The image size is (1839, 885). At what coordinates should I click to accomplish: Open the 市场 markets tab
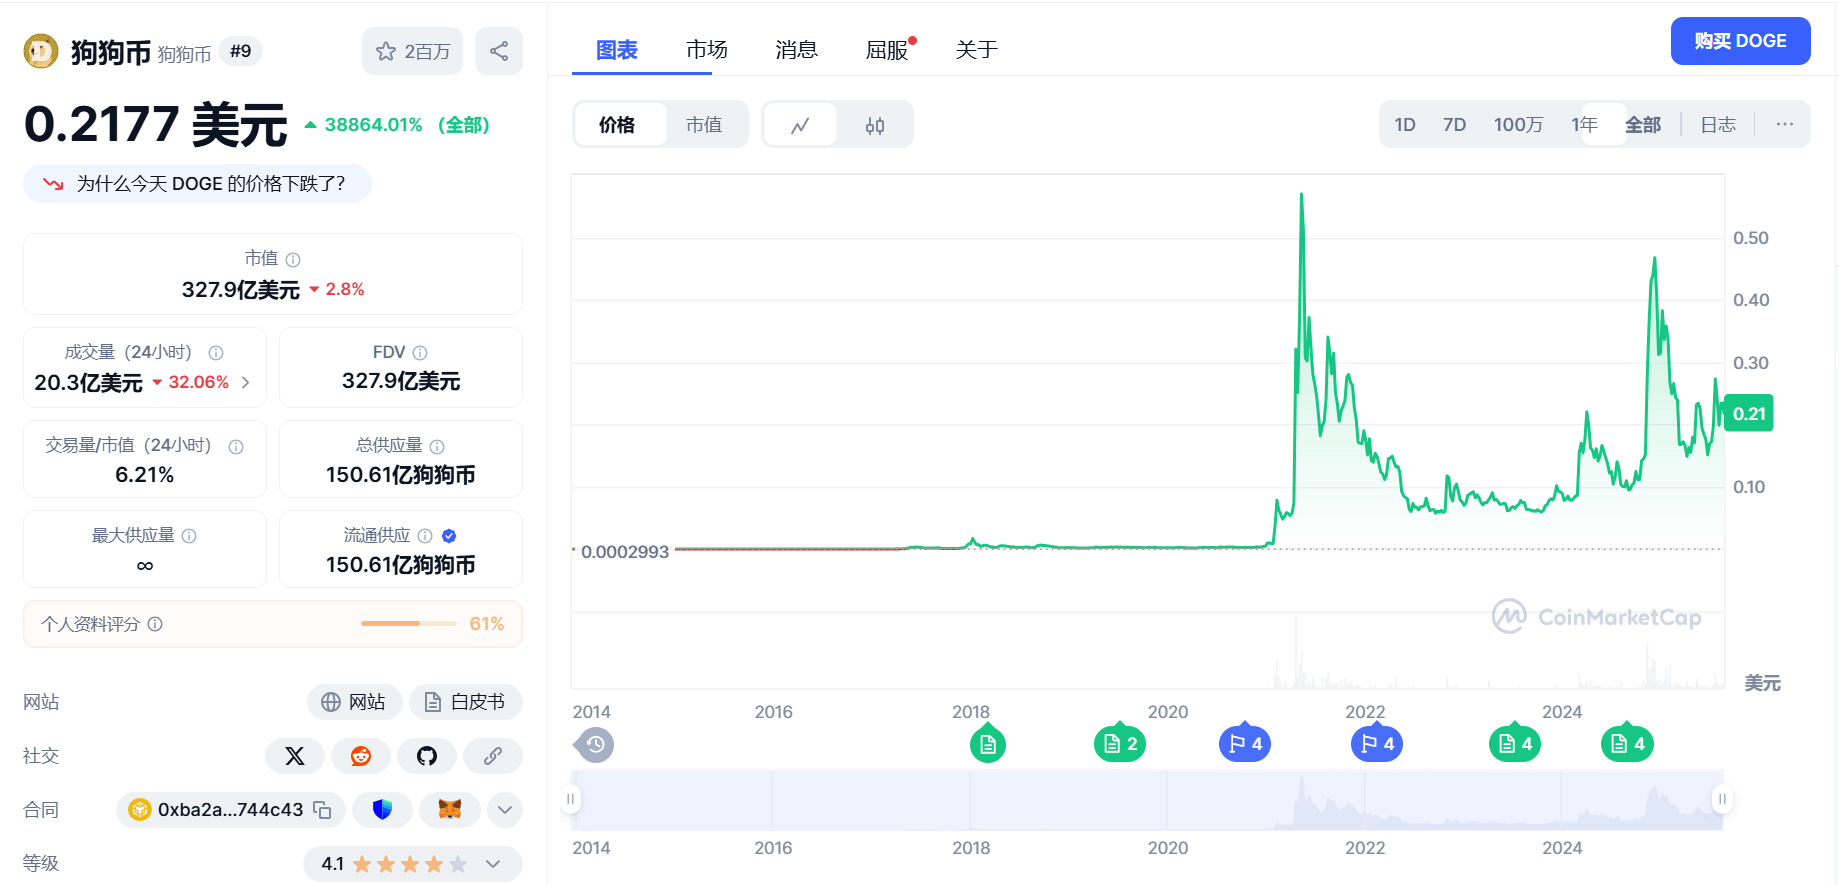tap(707, 50)
